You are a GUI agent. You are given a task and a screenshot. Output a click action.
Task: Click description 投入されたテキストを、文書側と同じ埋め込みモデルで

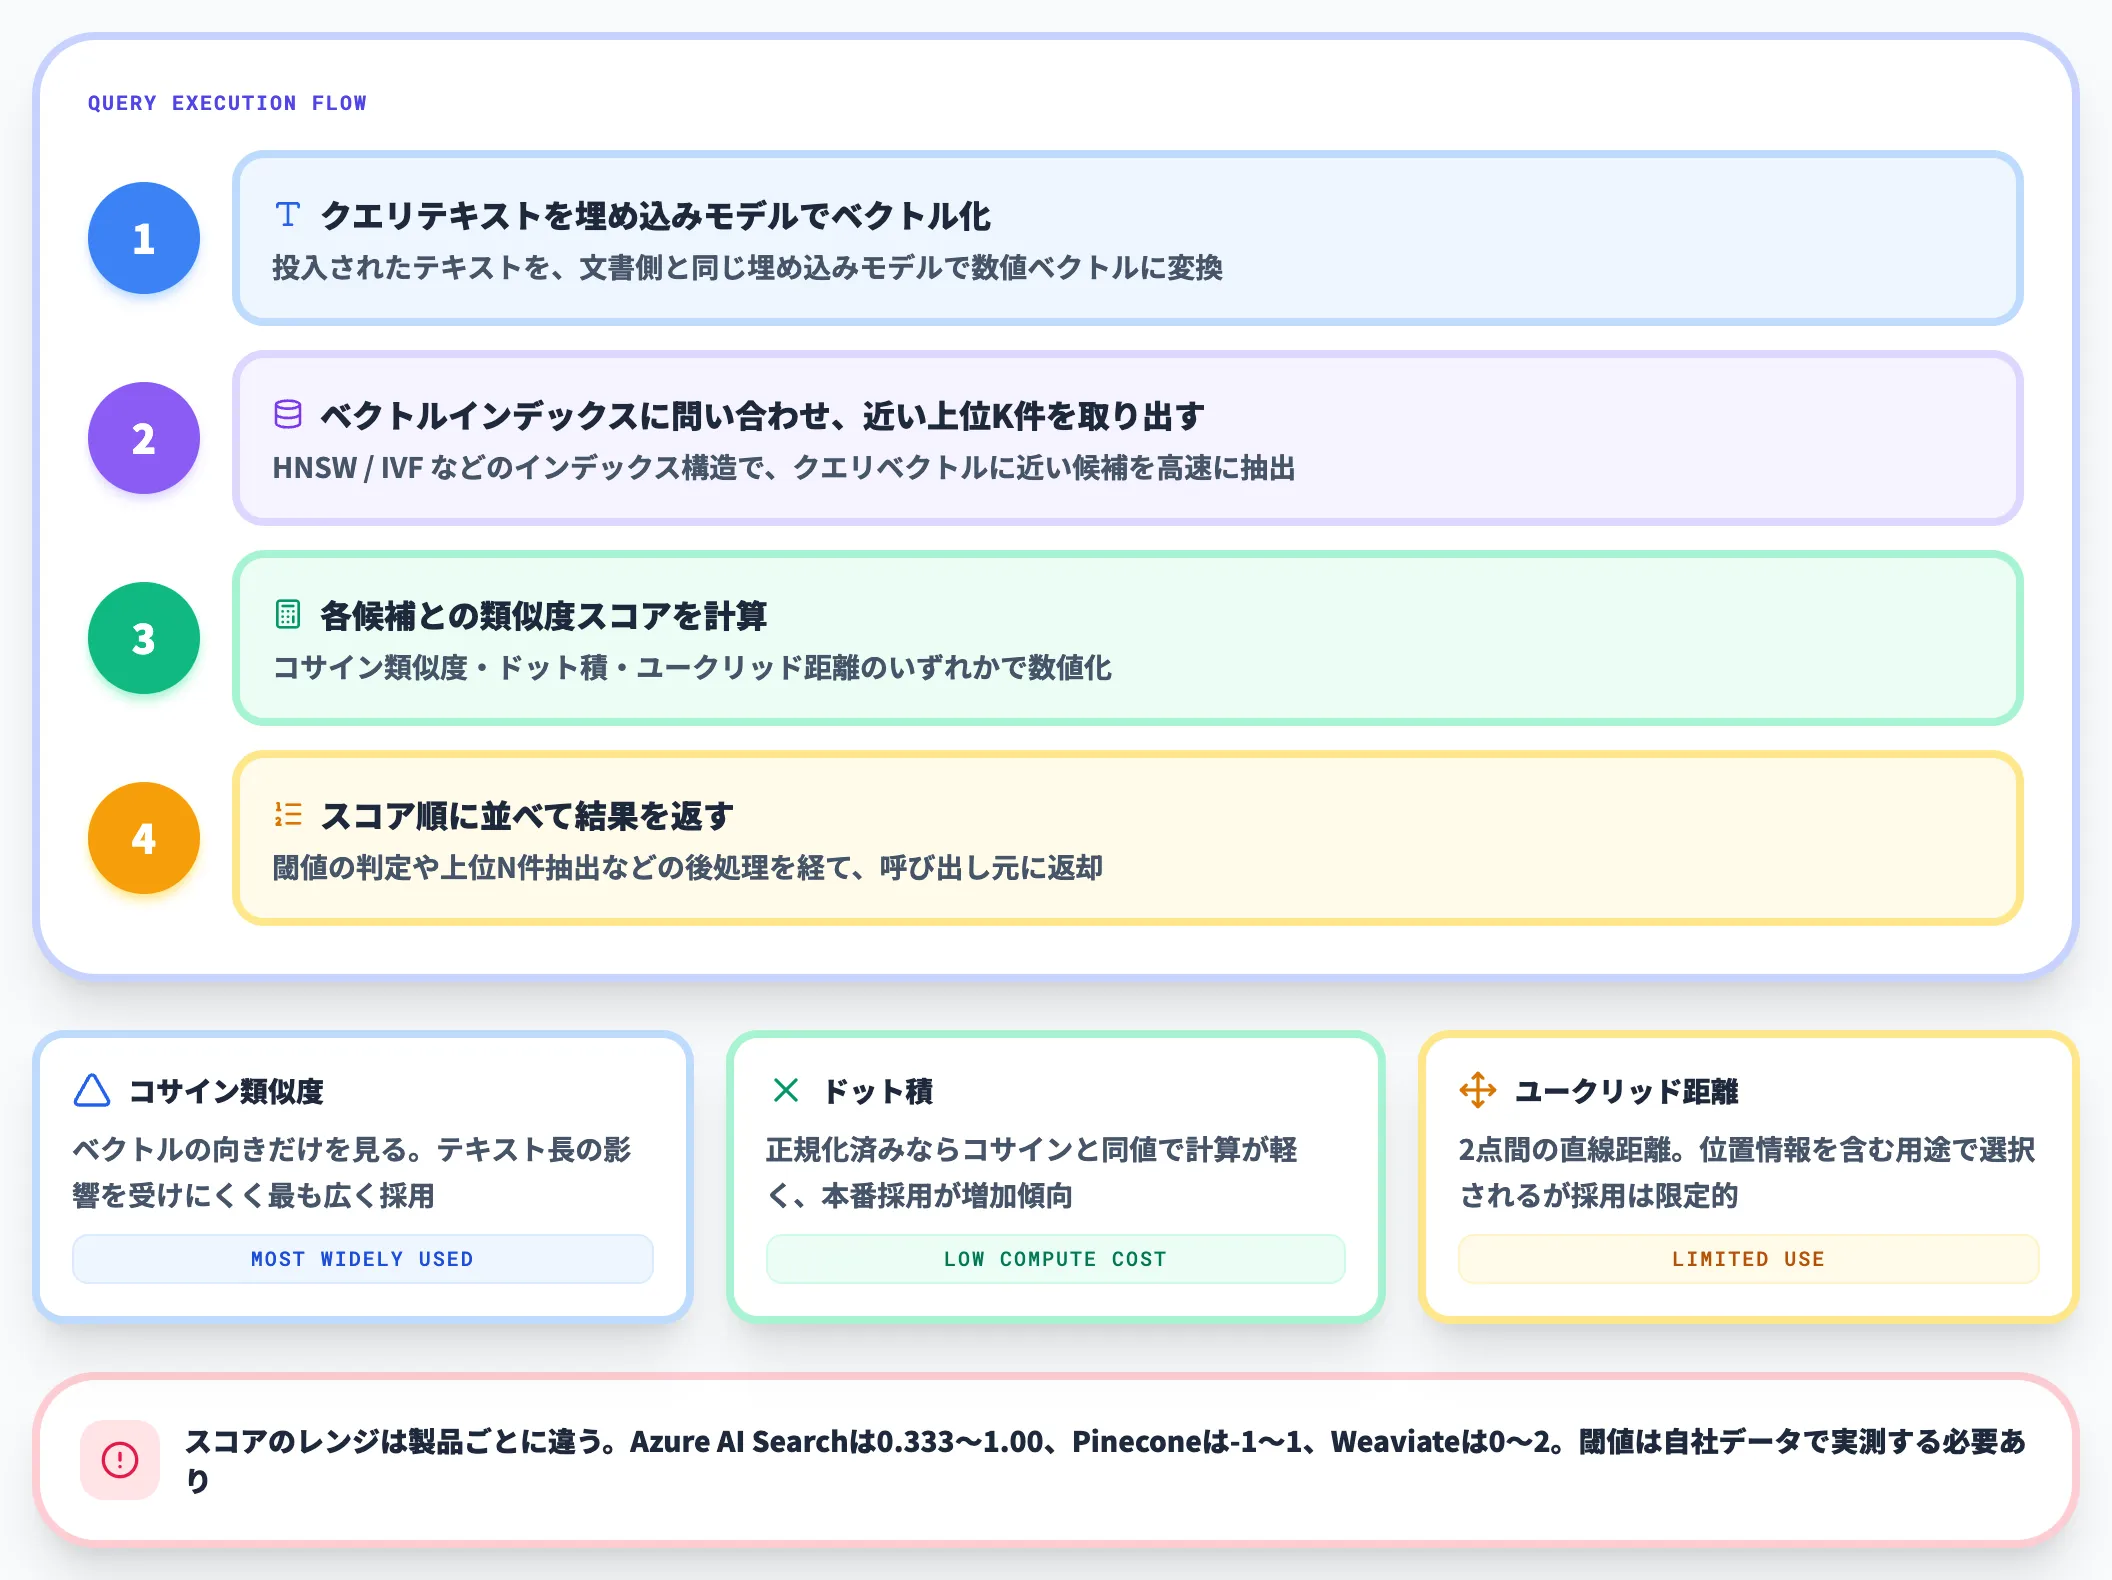point(748,268)
